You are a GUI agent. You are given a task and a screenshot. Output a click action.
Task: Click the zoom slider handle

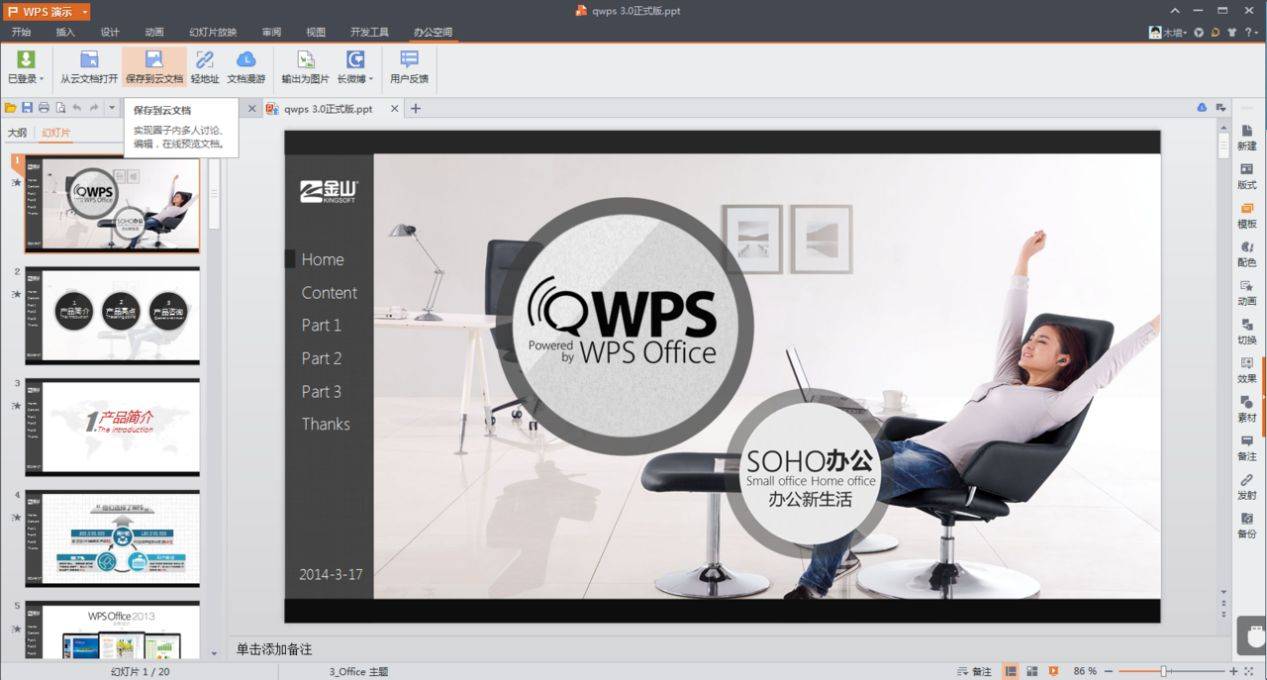(x=1163, y=671)
